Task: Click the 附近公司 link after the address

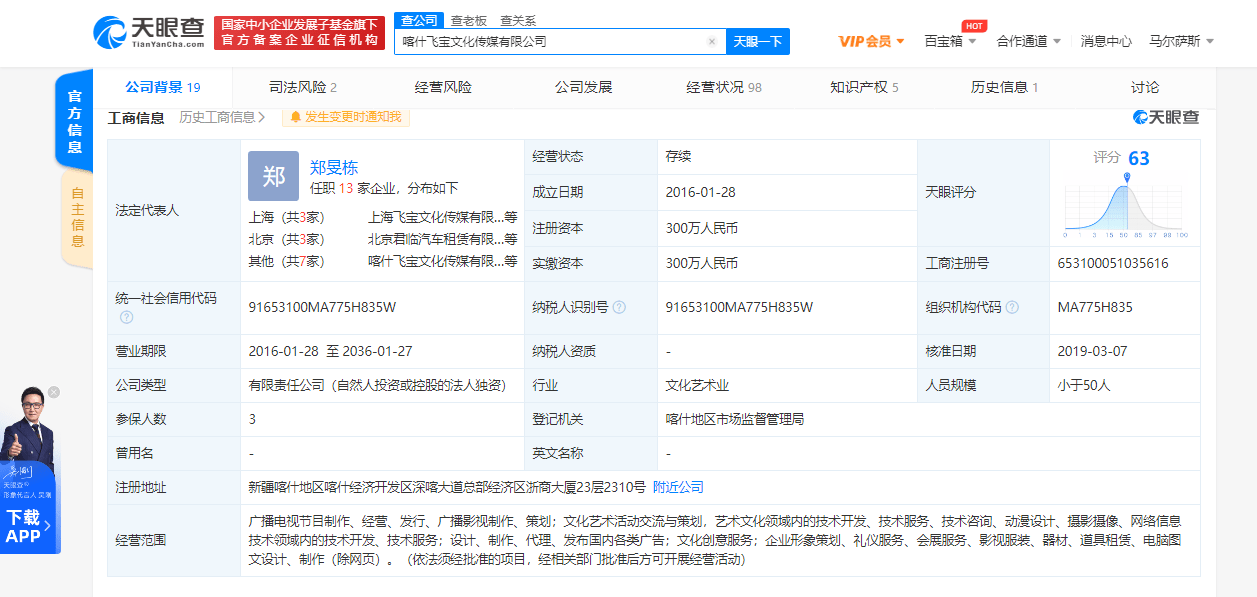Action: pos(678,487)
